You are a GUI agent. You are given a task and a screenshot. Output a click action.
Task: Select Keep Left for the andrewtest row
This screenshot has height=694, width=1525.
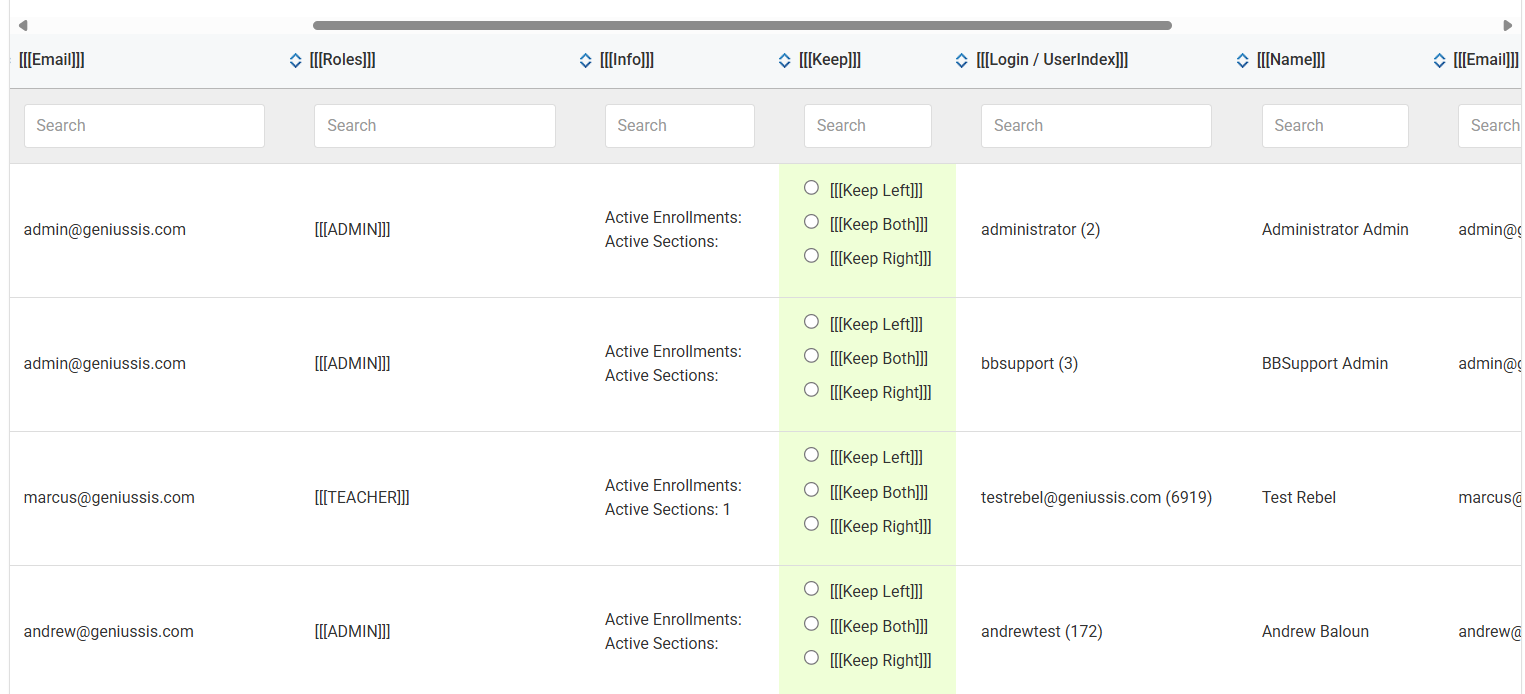(x=811, y=589)
